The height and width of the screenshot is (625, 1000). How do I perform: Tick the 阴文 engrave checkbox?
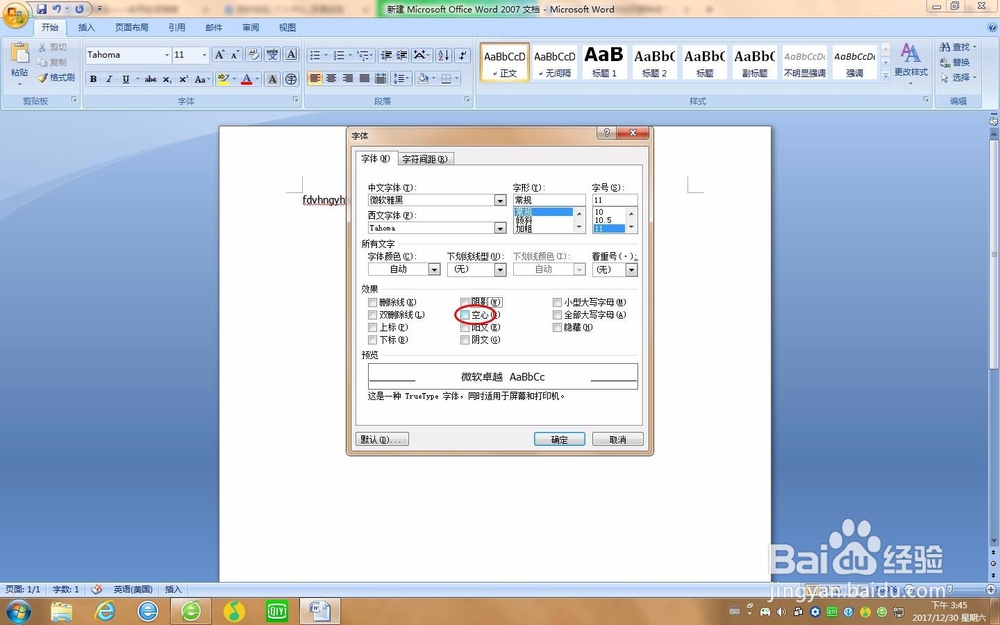tap(465, 340)
